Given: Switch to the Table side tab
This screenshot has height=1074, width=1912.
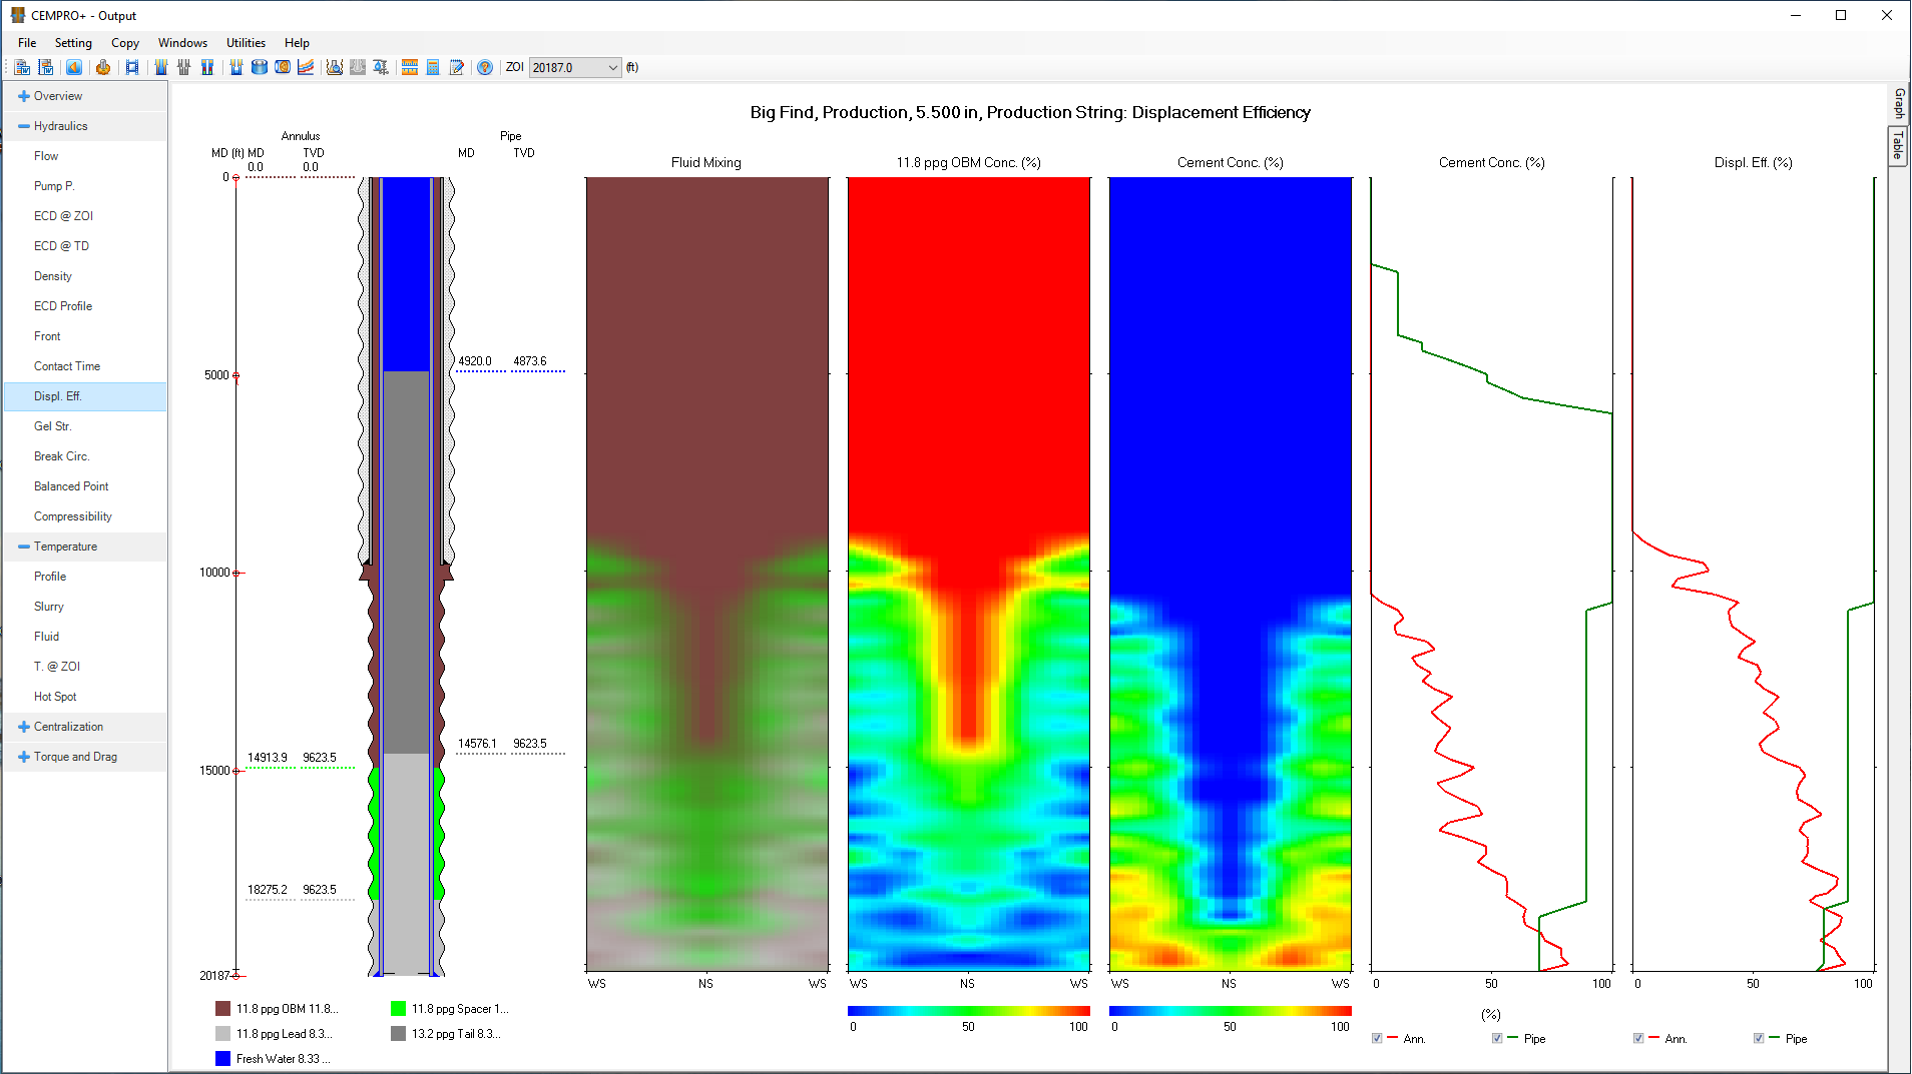Looking at the screenshot, I should point(1897,146).
